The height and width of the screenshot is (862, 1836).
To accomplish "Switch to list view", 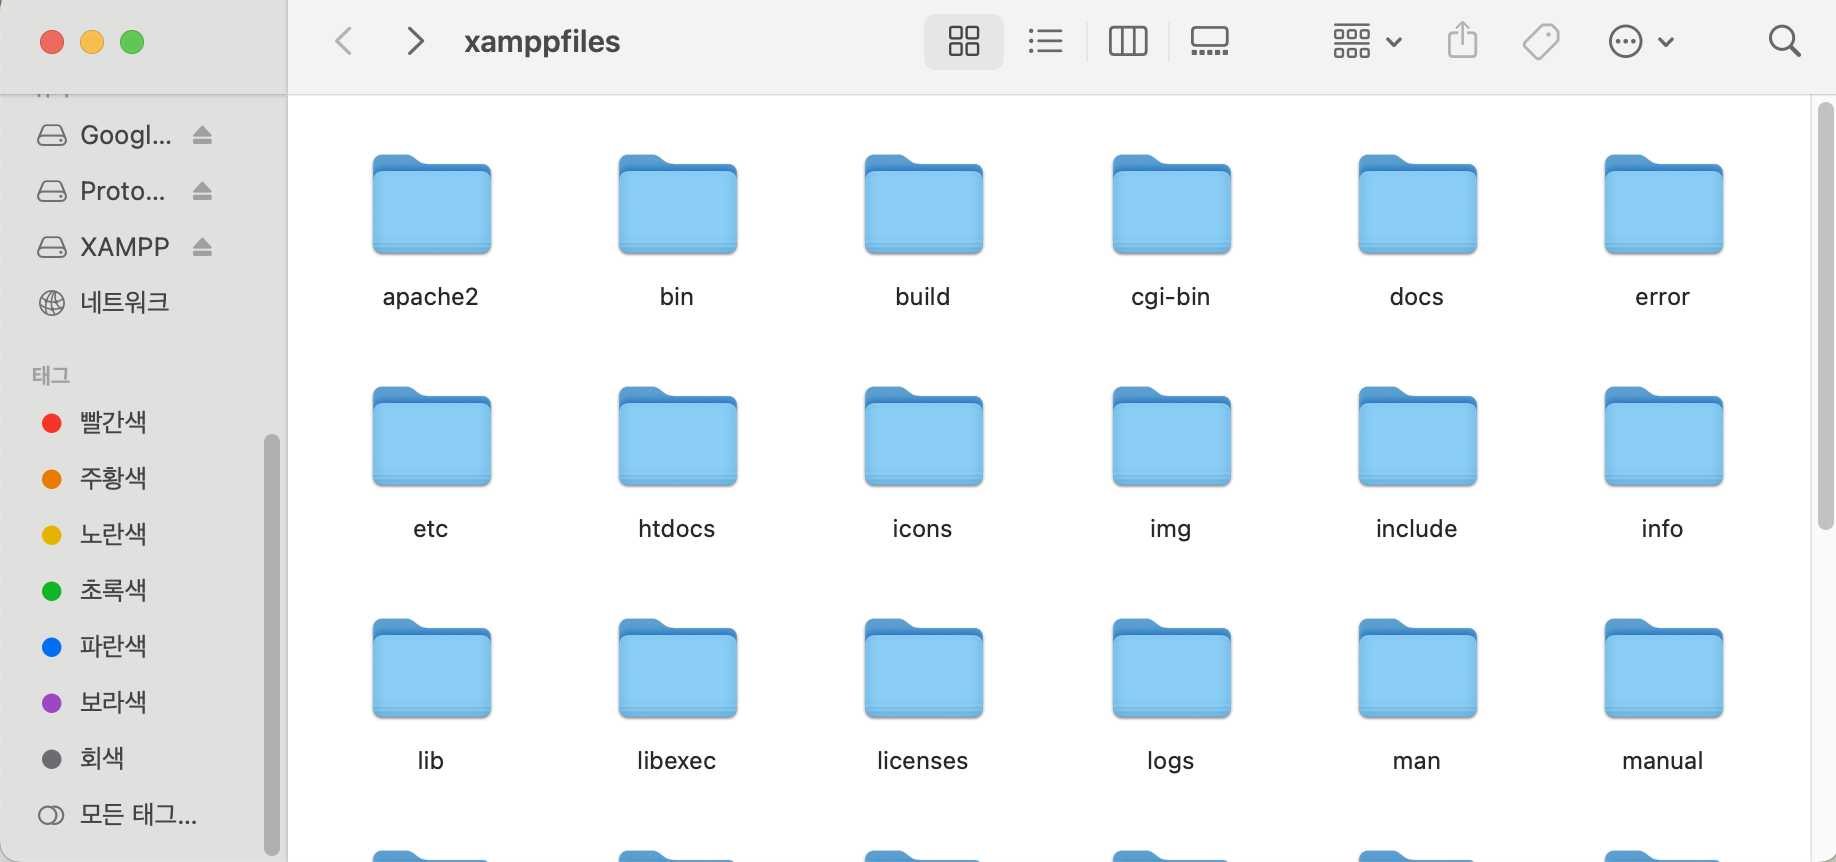I will click(1045, 42).
